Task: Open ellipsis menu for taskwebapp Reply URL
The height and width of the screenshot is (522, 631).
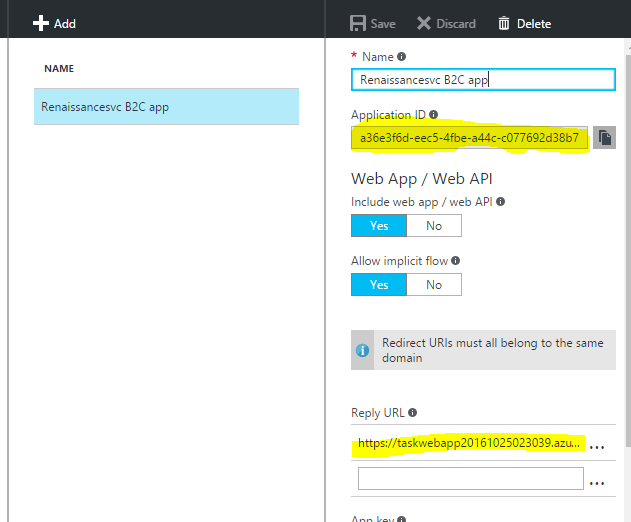Action: tap(597, 444)
